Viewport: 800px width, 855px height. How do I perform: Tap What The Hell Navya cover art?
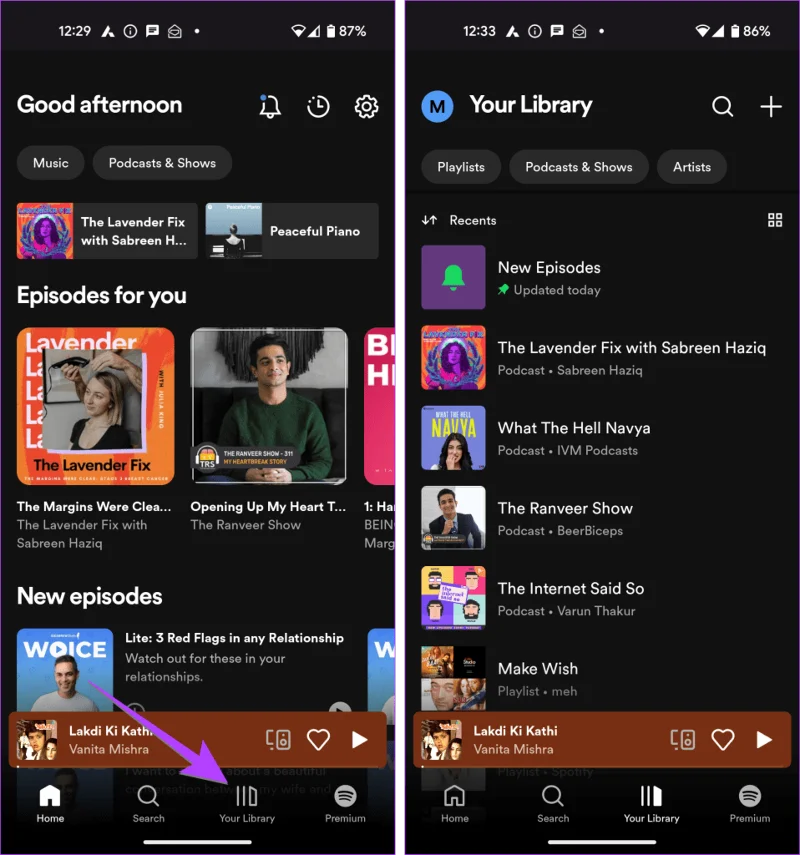[453, 437]
